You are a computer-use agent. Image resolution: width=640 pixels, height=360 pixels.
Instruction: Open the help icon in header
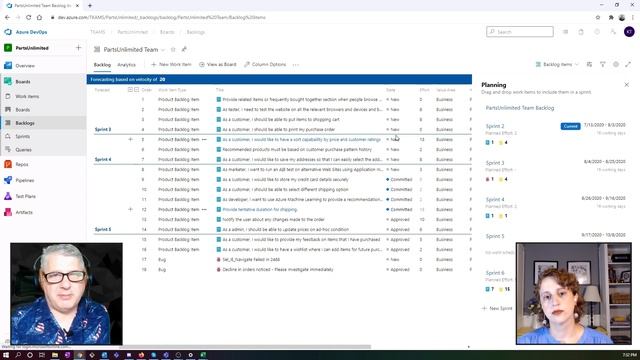597,32
